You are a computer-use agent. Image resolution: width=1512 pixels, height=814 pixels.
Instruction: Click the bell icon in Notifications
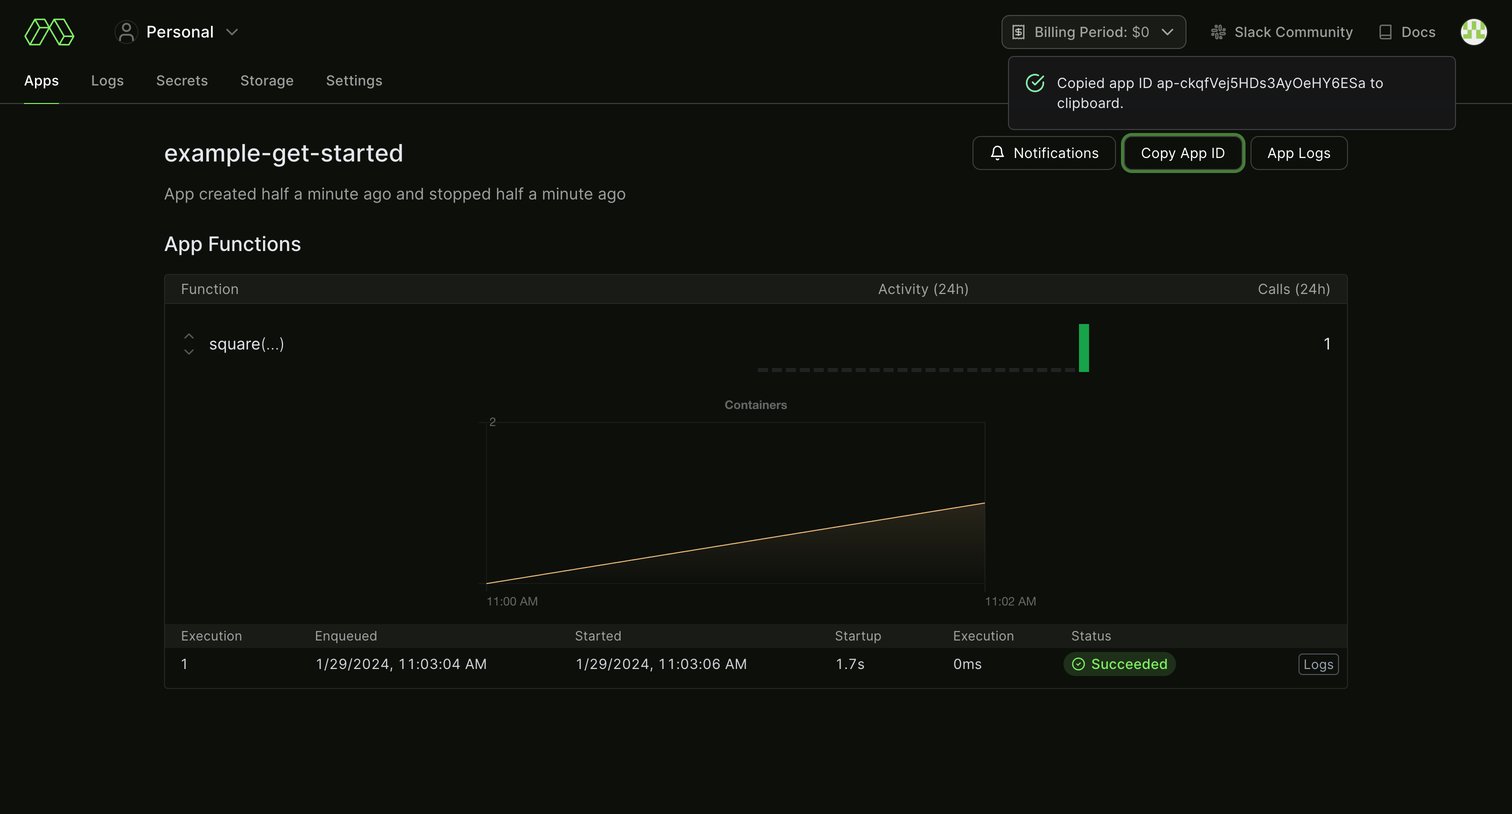[x=997, y=153]
